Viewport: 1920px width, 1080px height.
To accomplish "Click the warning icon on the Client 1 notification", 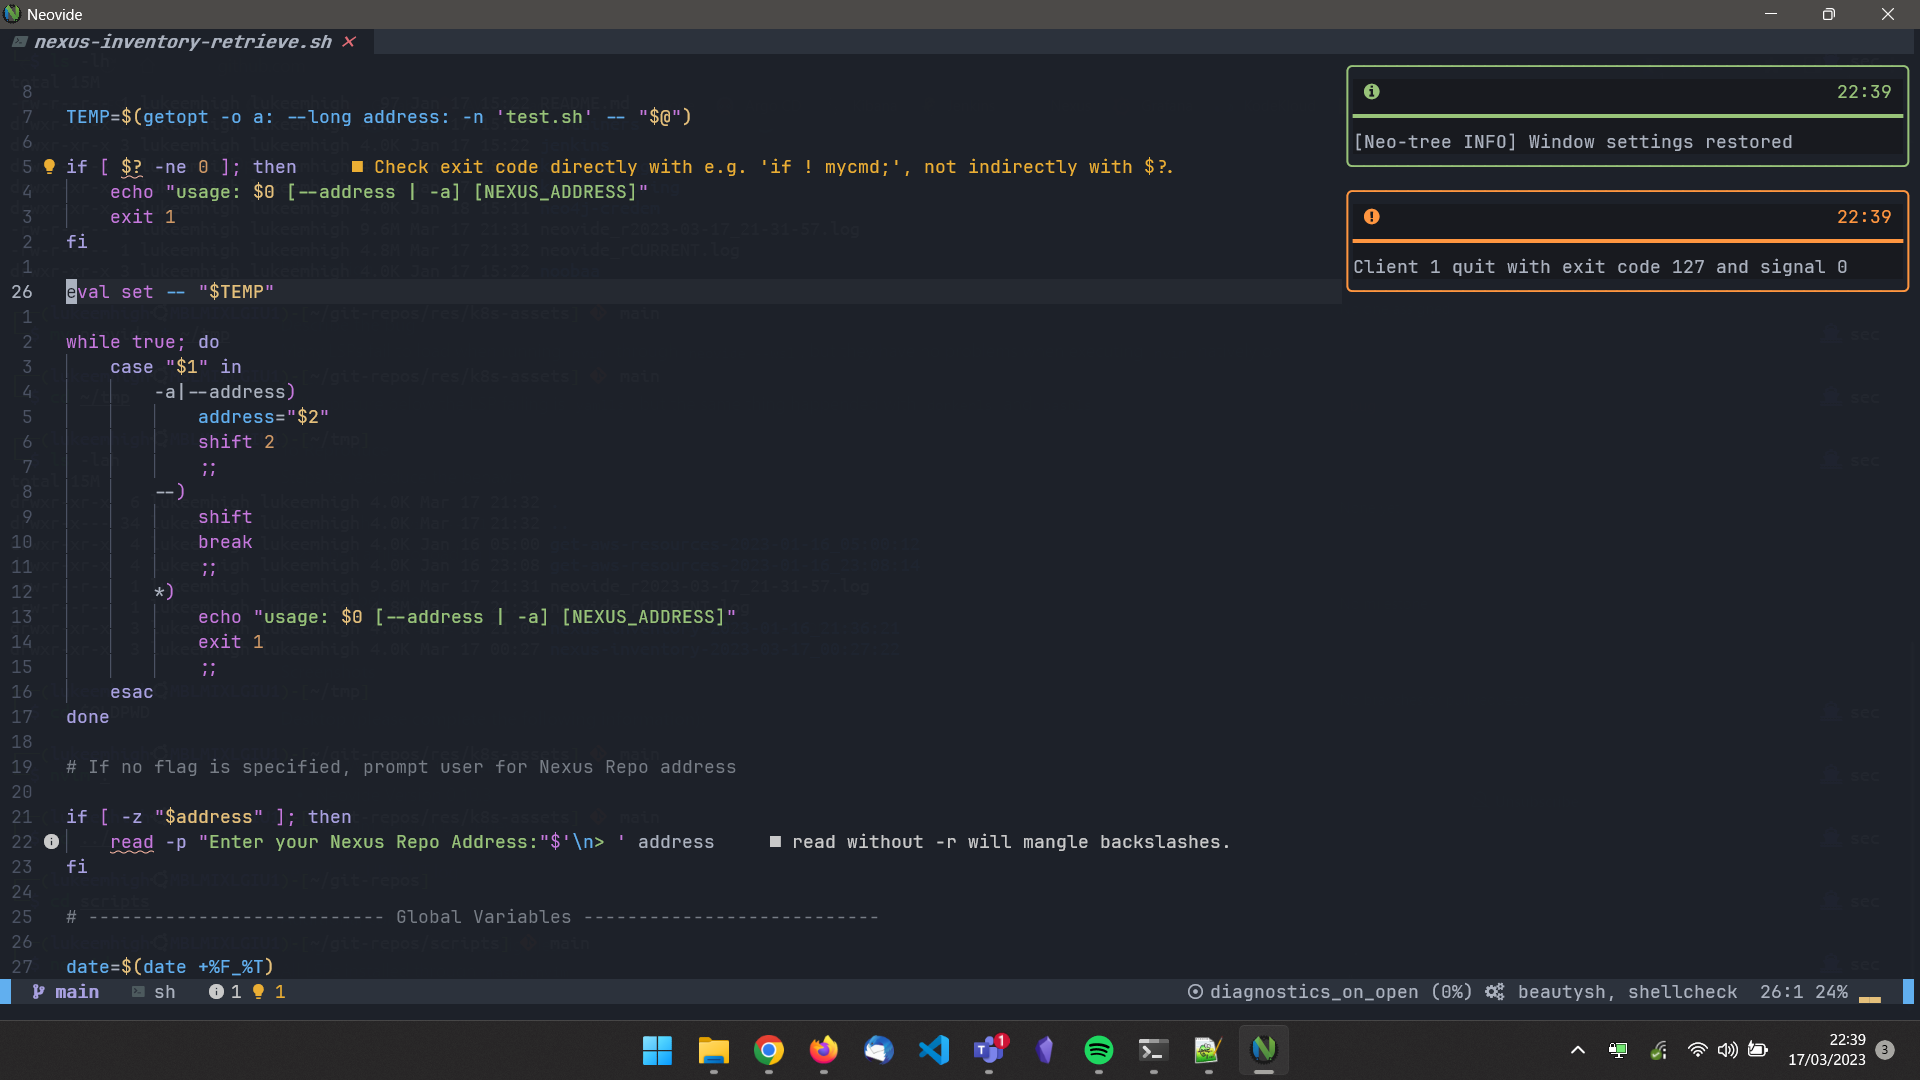I will [x=1371, y=217].
